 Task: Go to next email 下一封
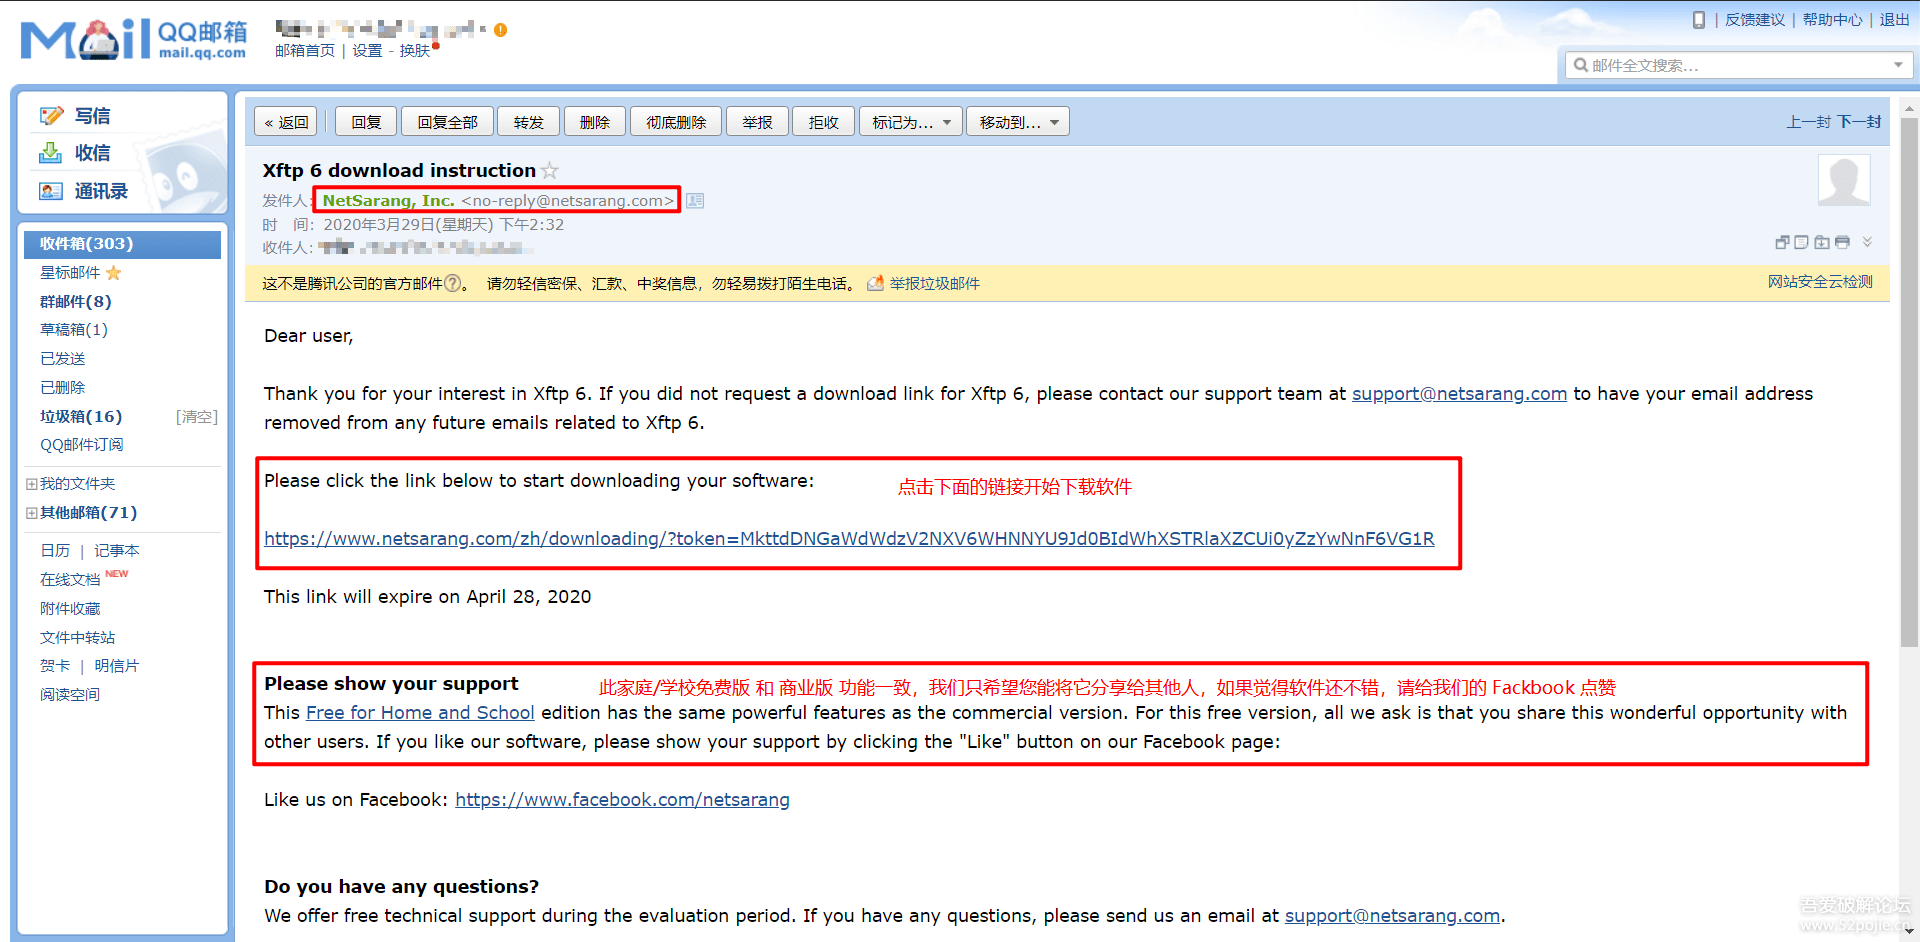point(1860,122)
